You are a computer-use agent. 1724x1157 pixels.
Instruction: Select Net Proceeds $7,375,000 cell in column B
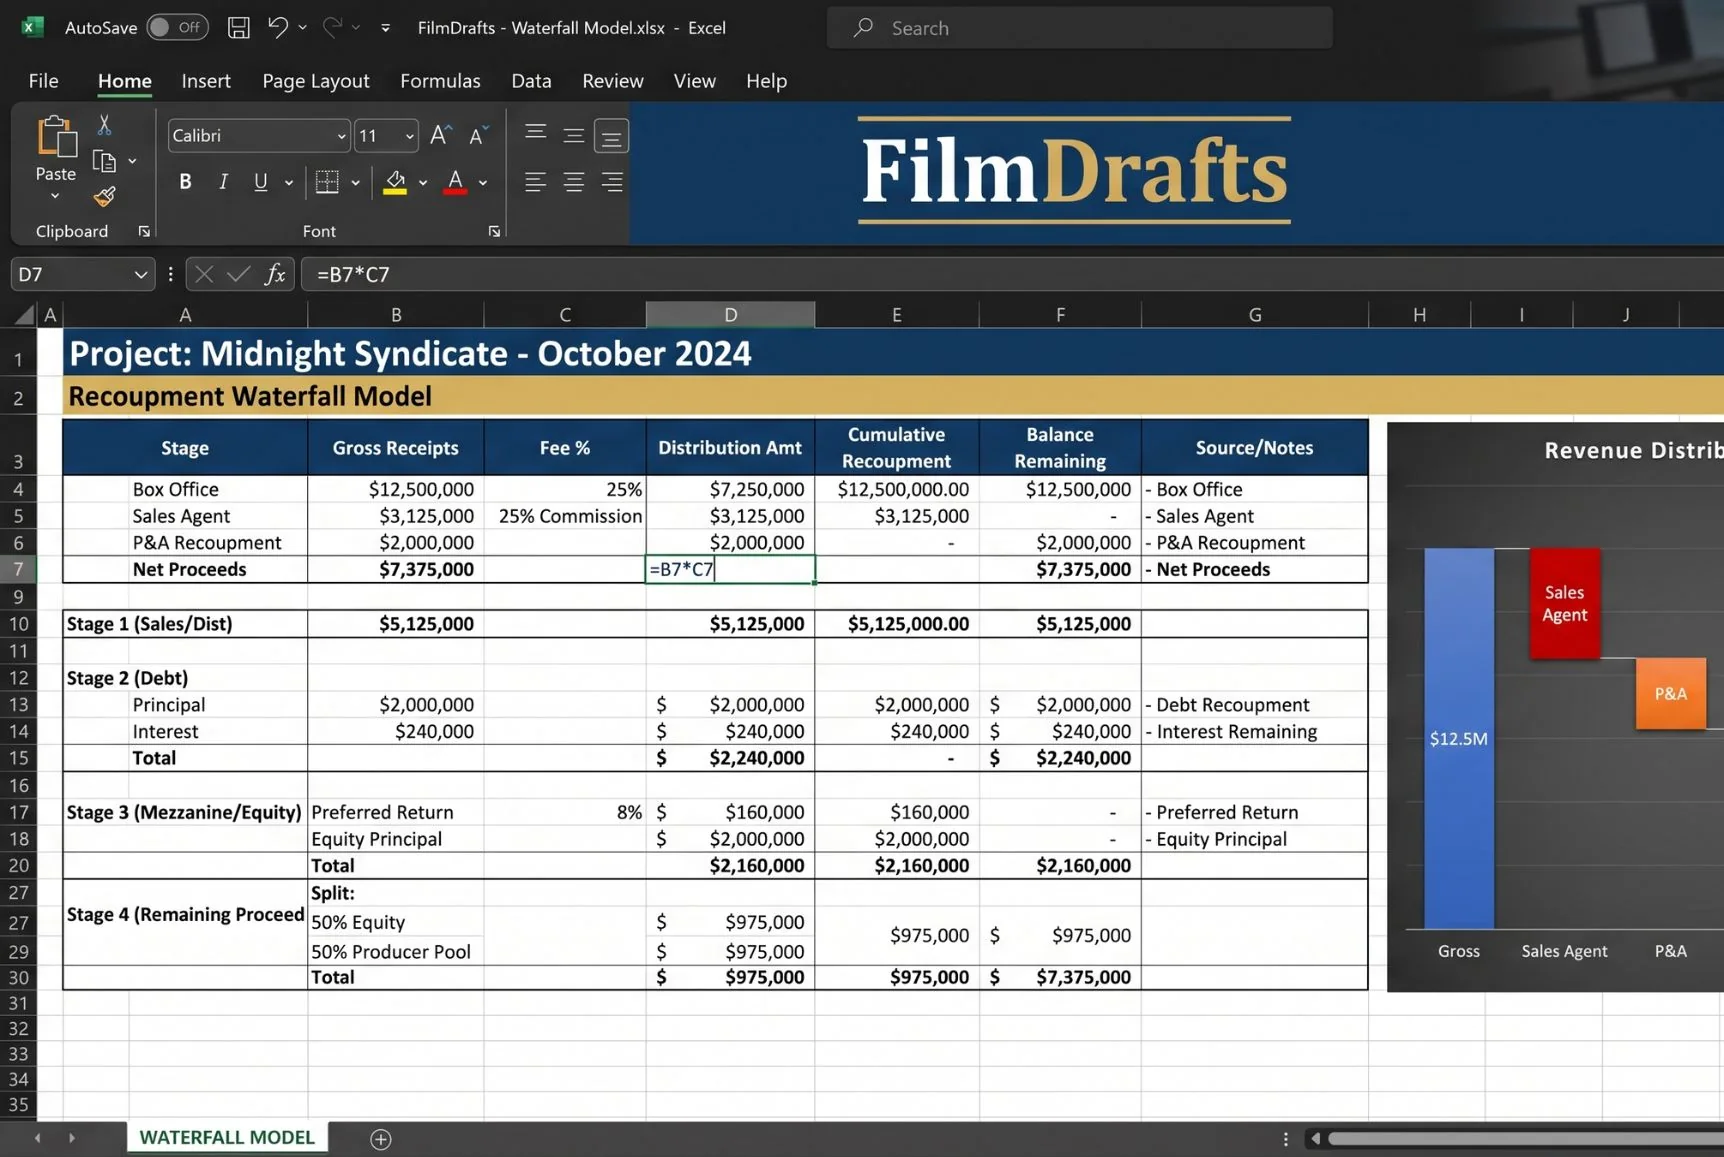tap(396, 570)
